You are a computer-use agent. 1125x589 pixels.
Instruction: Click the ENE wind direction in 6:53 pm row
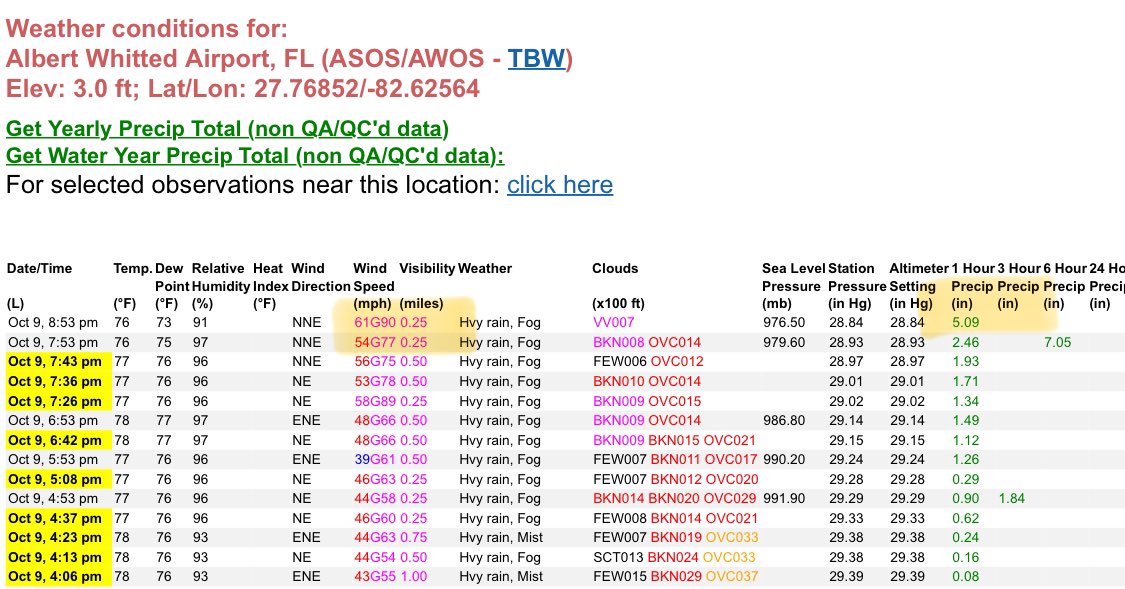click(306, 420)
